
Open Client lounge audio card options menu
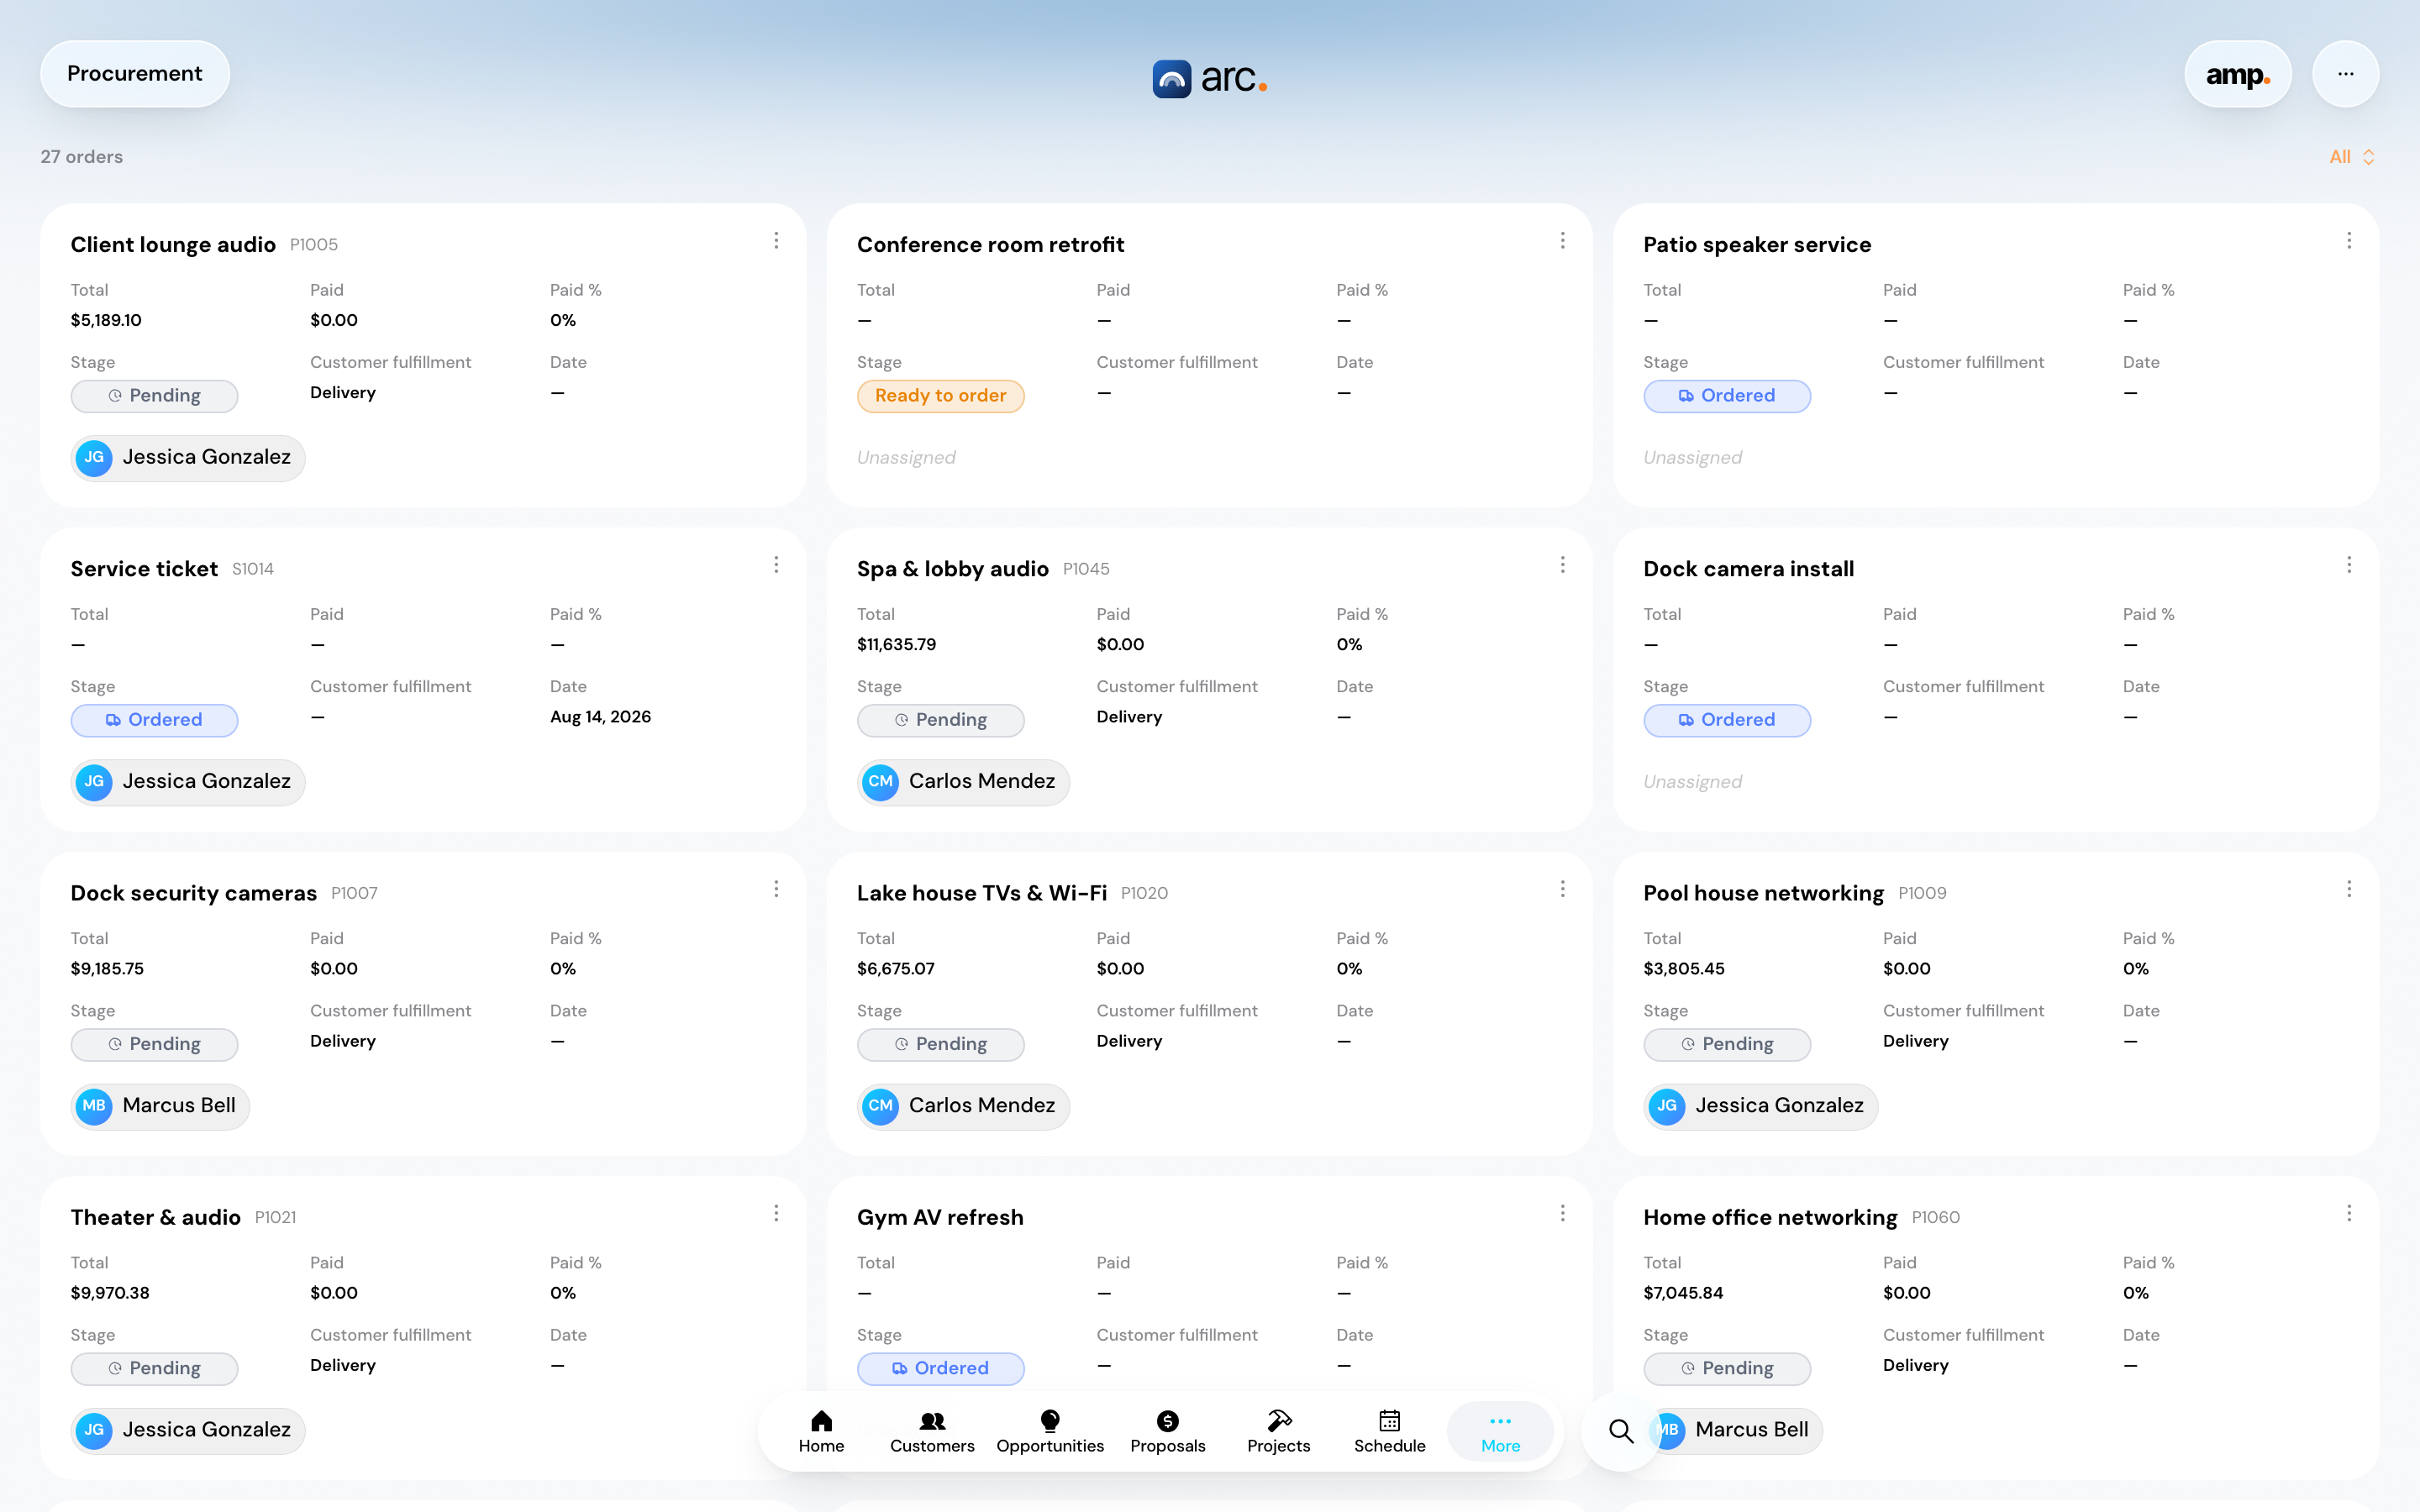776,241
